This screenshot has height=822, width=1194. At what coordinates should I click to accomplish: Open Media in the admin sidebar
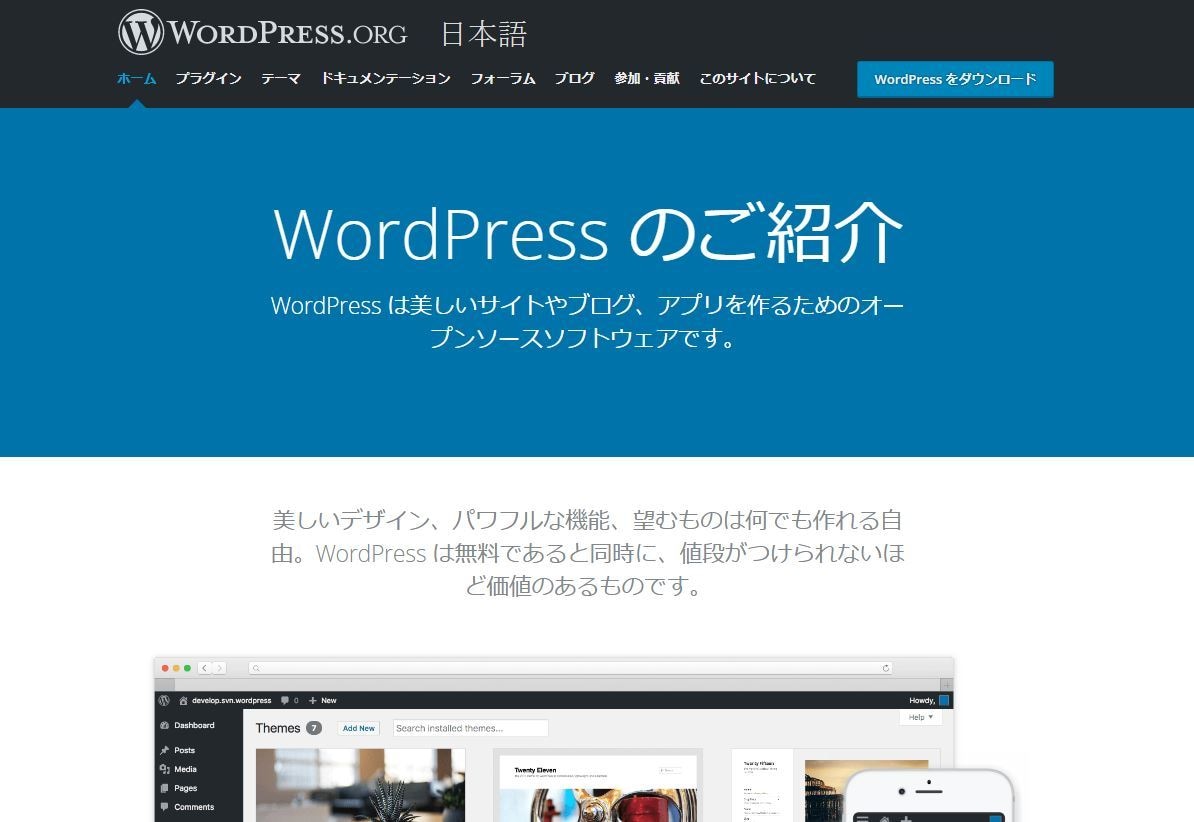(179, 769)
